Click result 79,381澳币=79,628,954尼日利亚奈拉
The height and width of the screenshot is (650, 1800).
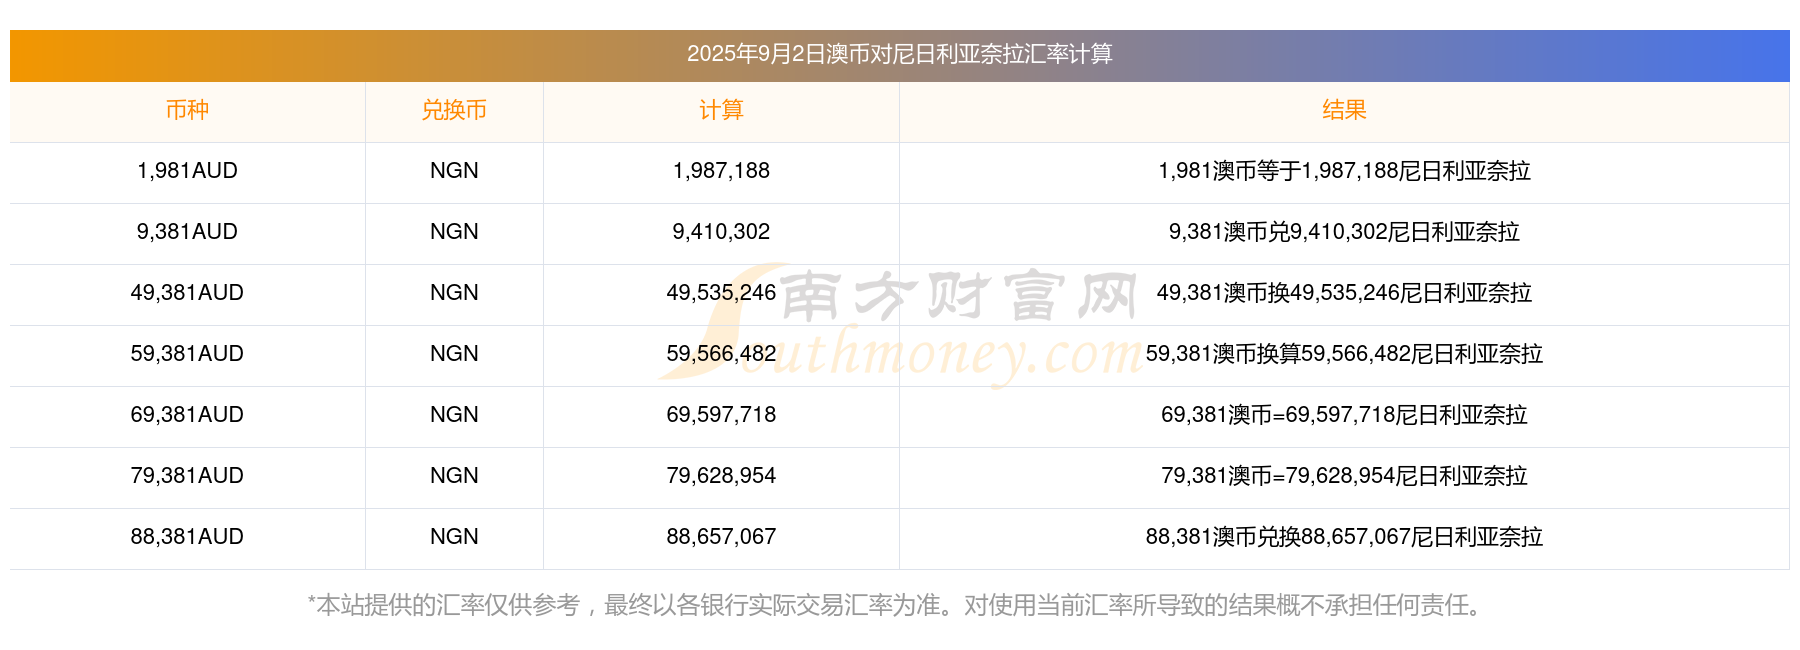pos(1344,476)
